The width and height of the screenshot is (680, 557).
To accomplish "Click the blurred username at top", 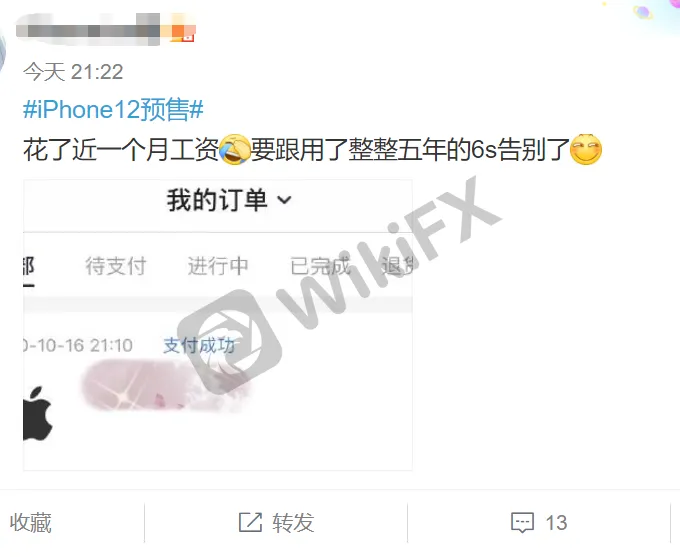I will [88, 29].
